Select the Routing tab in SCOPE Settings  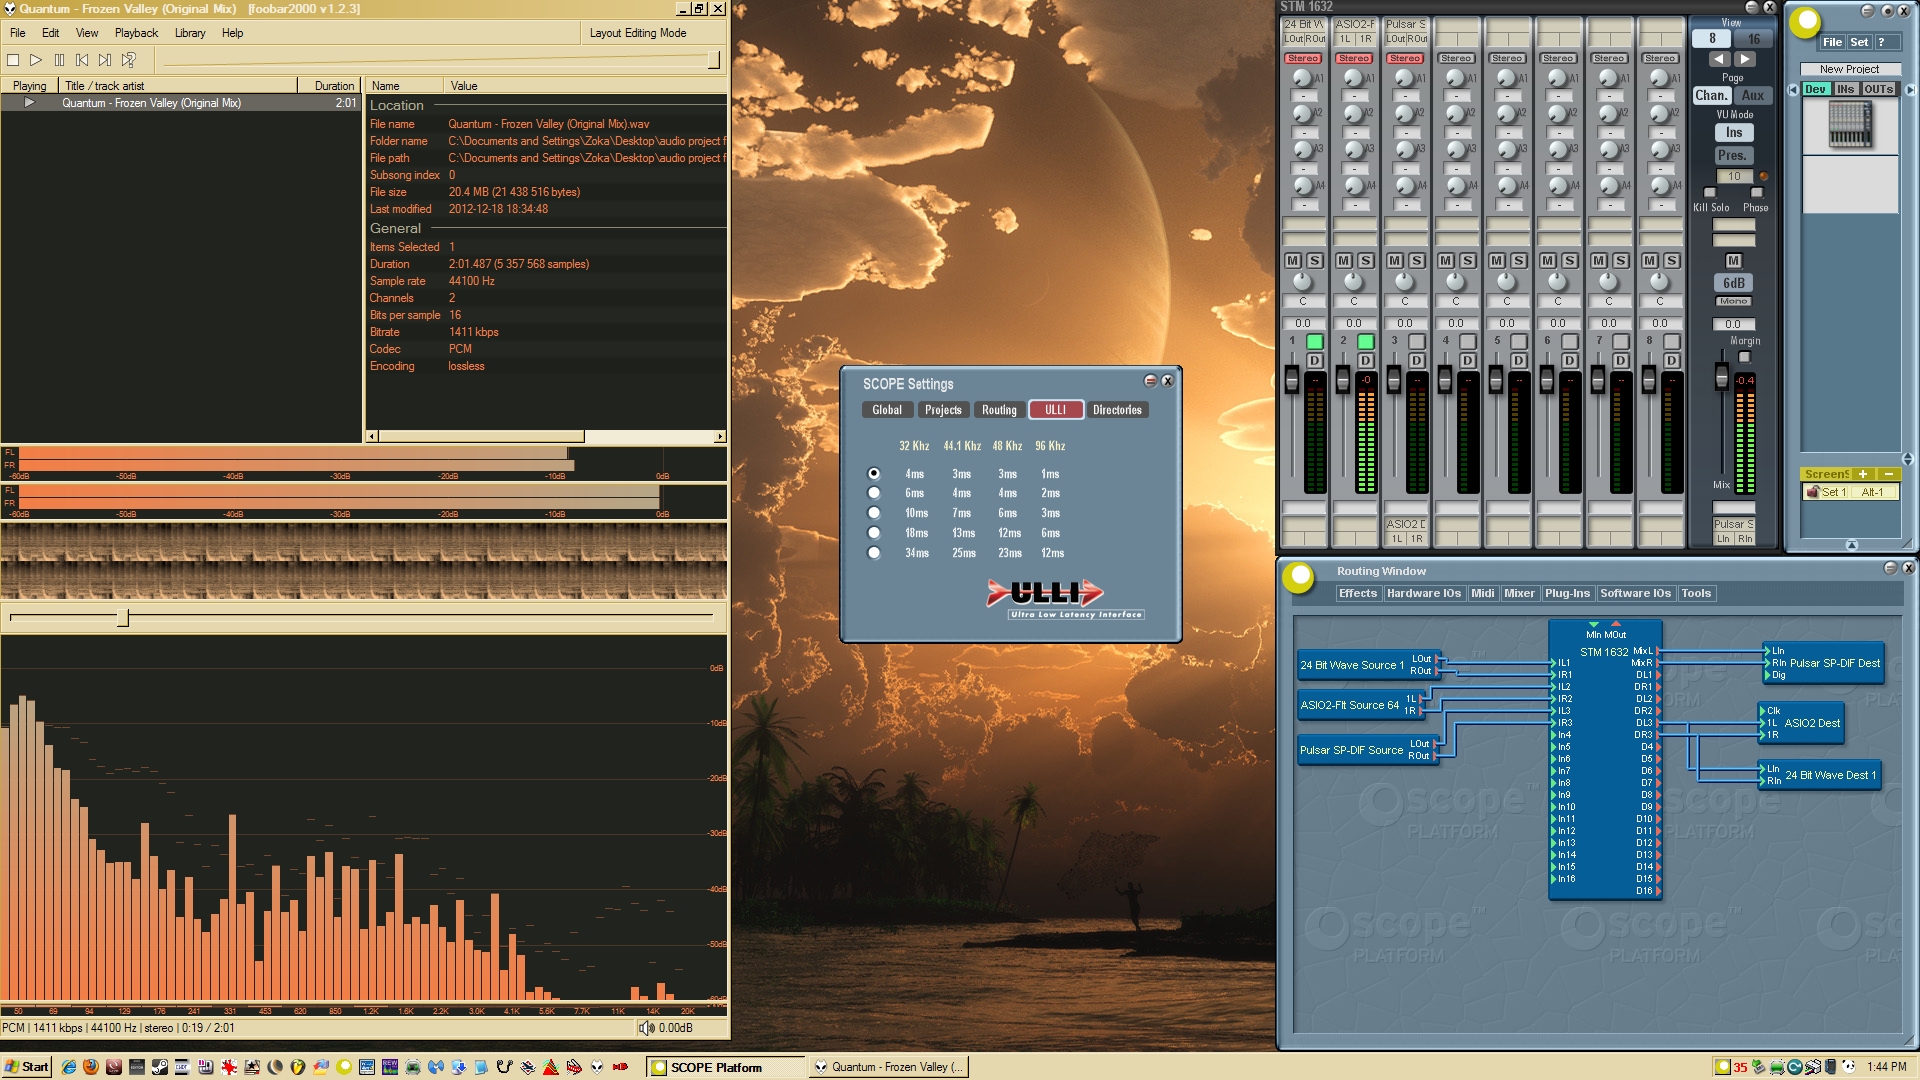pos(999,410)
